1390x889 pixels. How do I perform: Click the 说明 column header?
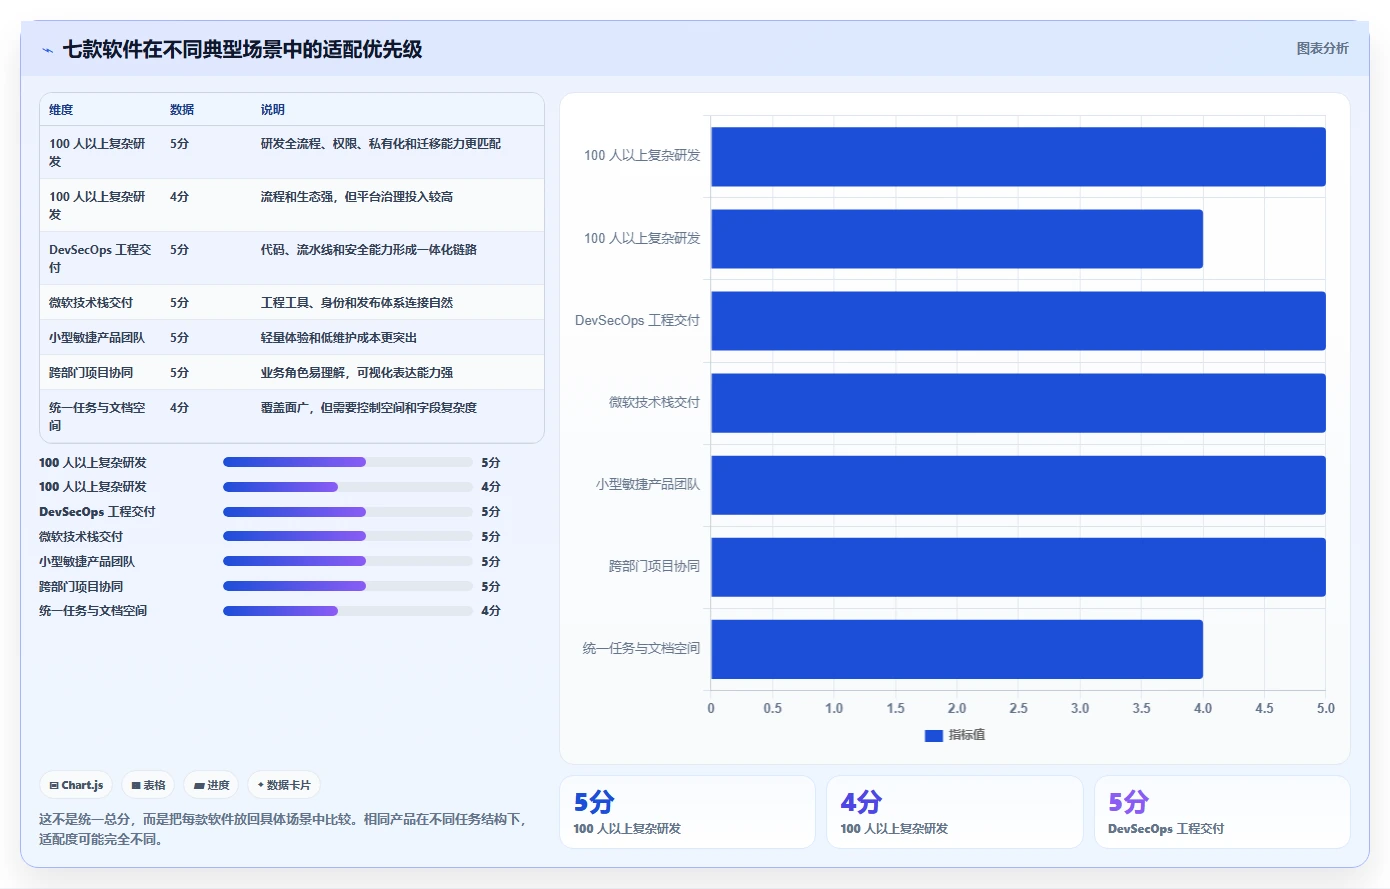coord(273,110)
